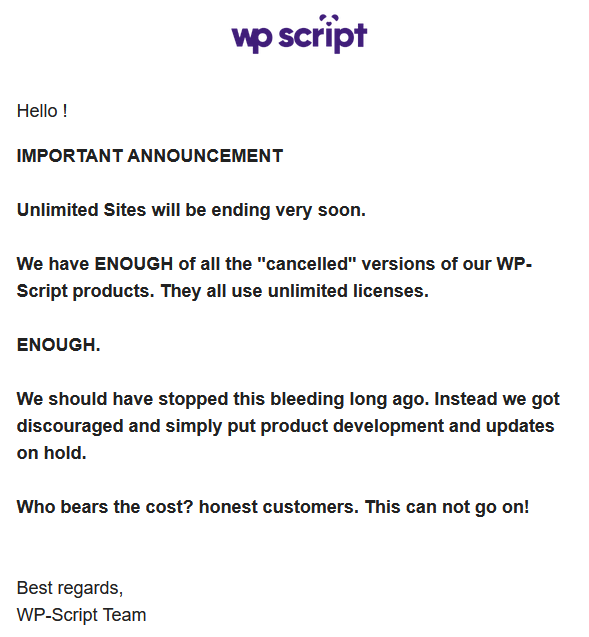Image resolution: width=589 pixels, height=637 pixels.
Task: Click "Instead we got" phrase
Action: 497,399
